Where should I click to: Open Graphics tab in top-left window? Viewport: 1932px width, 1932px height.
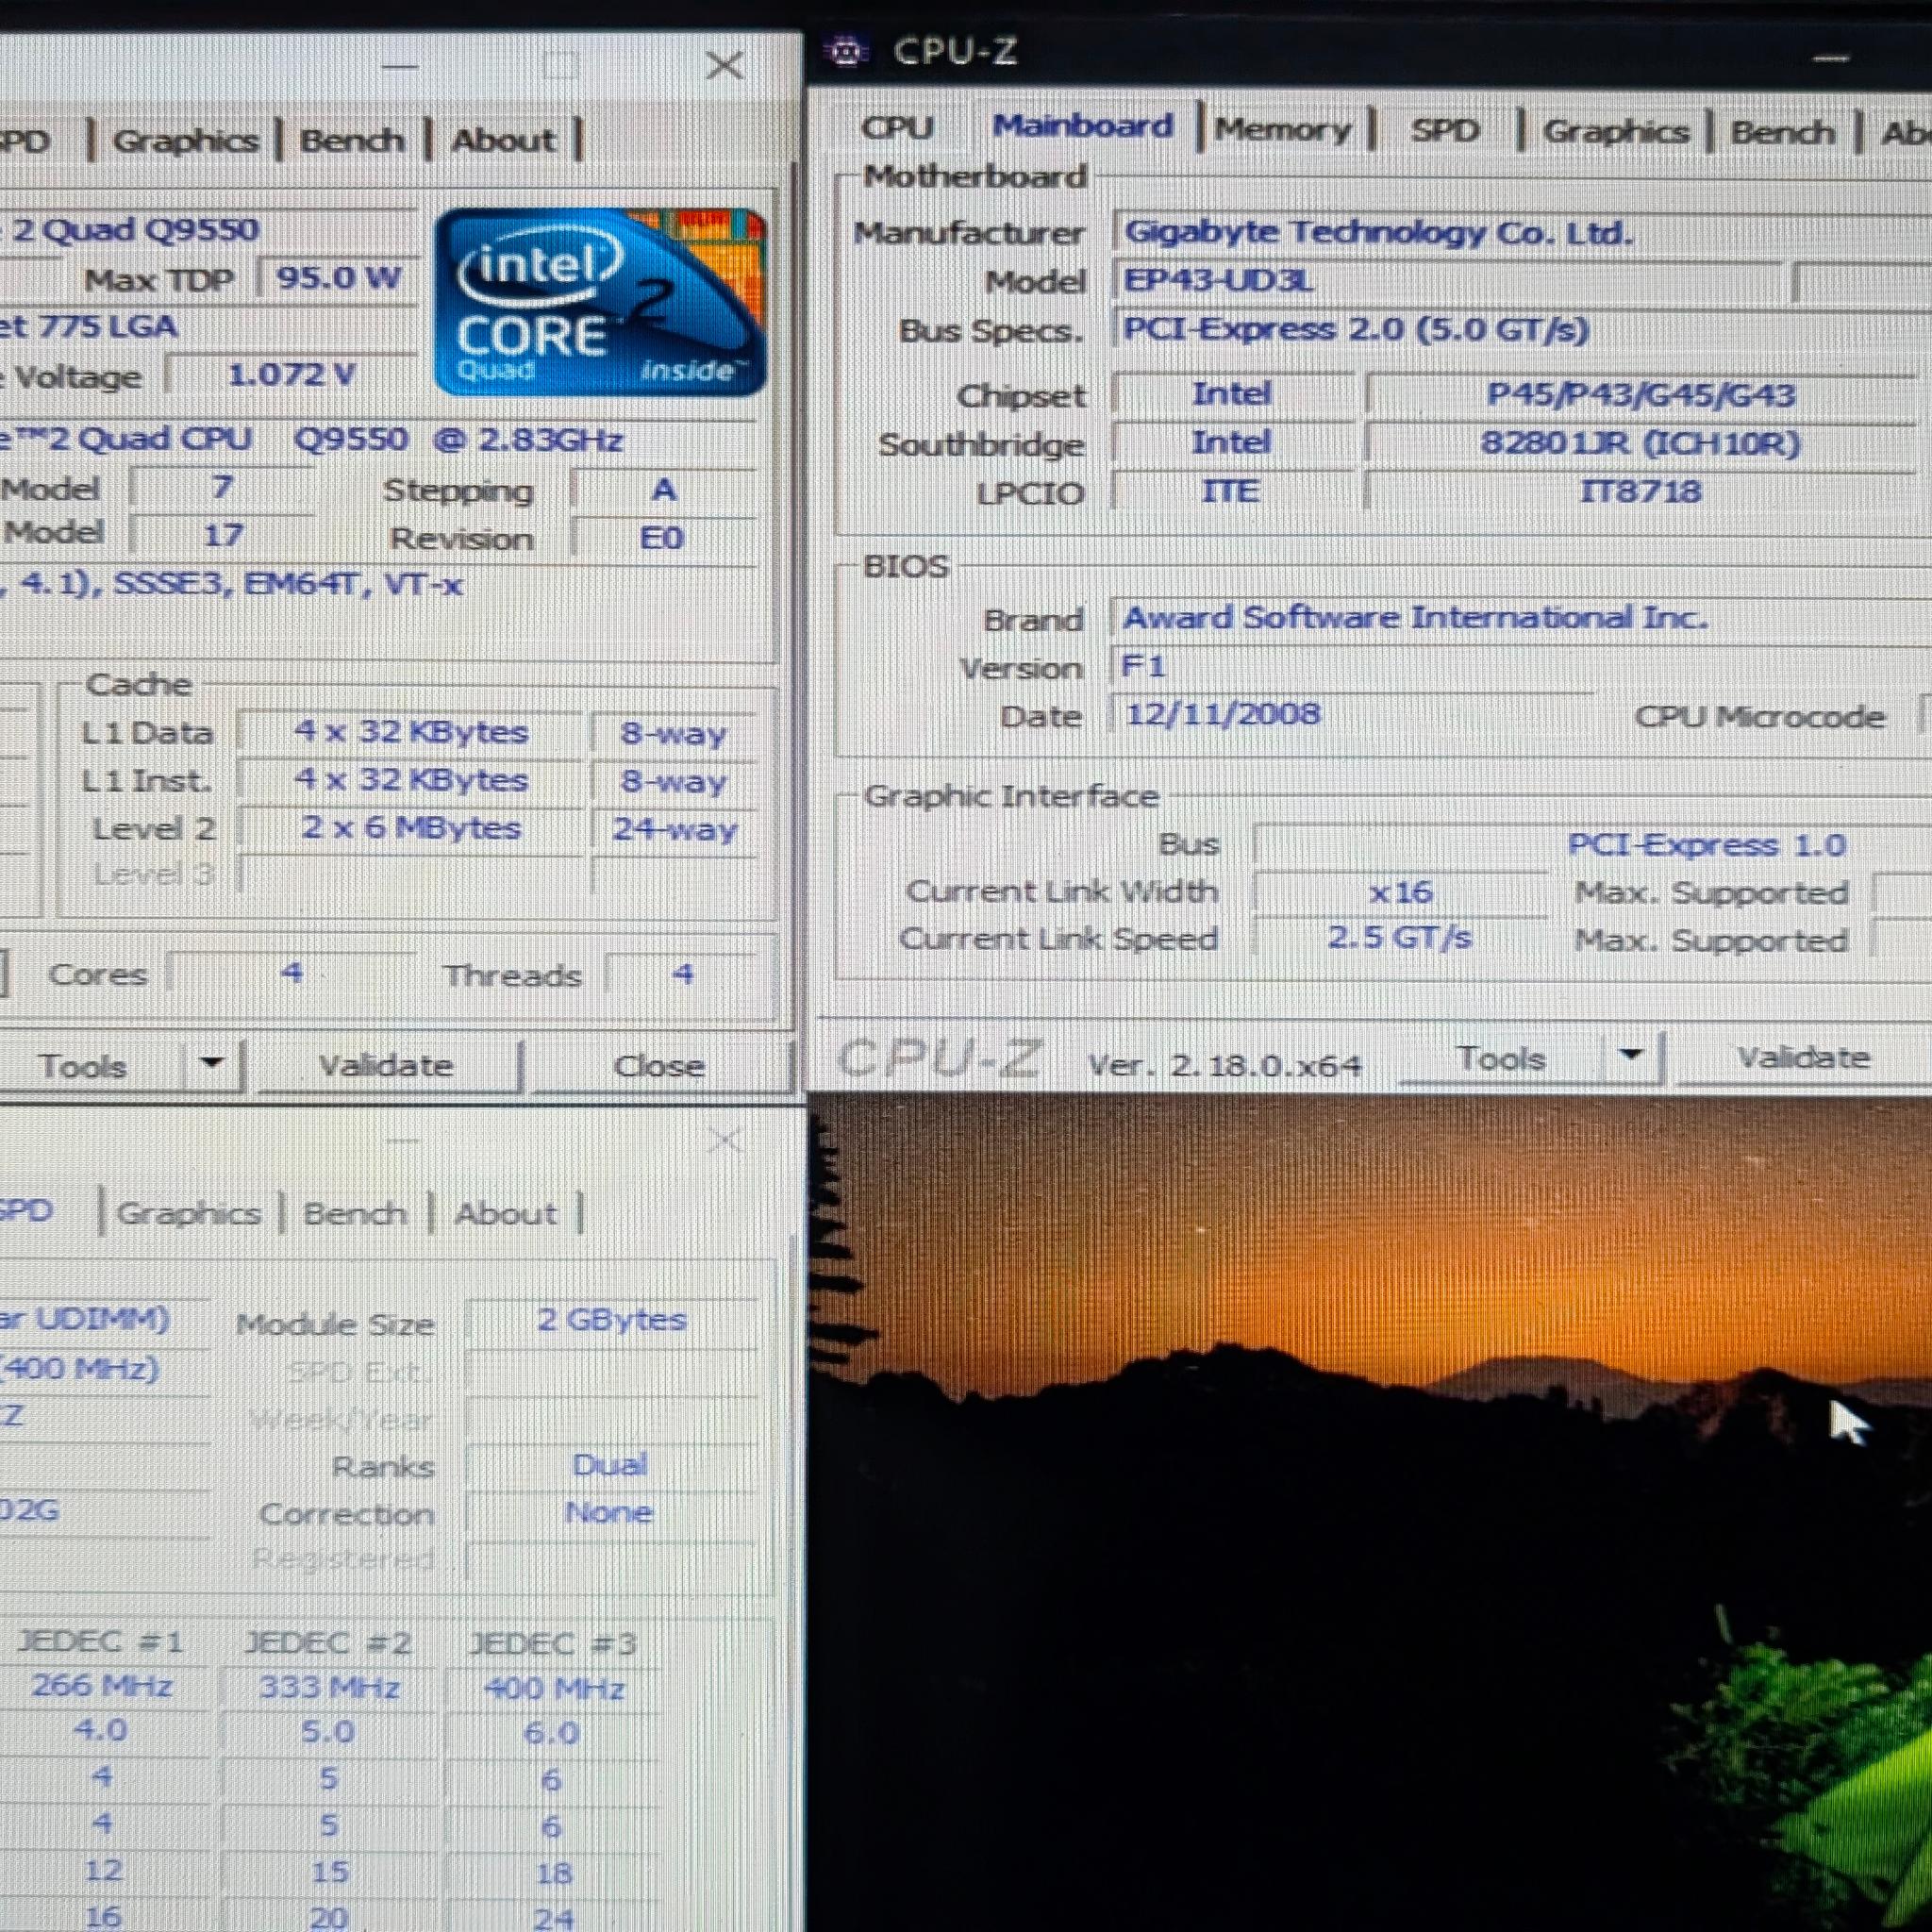pyautogui.click(x=186, y=141)
